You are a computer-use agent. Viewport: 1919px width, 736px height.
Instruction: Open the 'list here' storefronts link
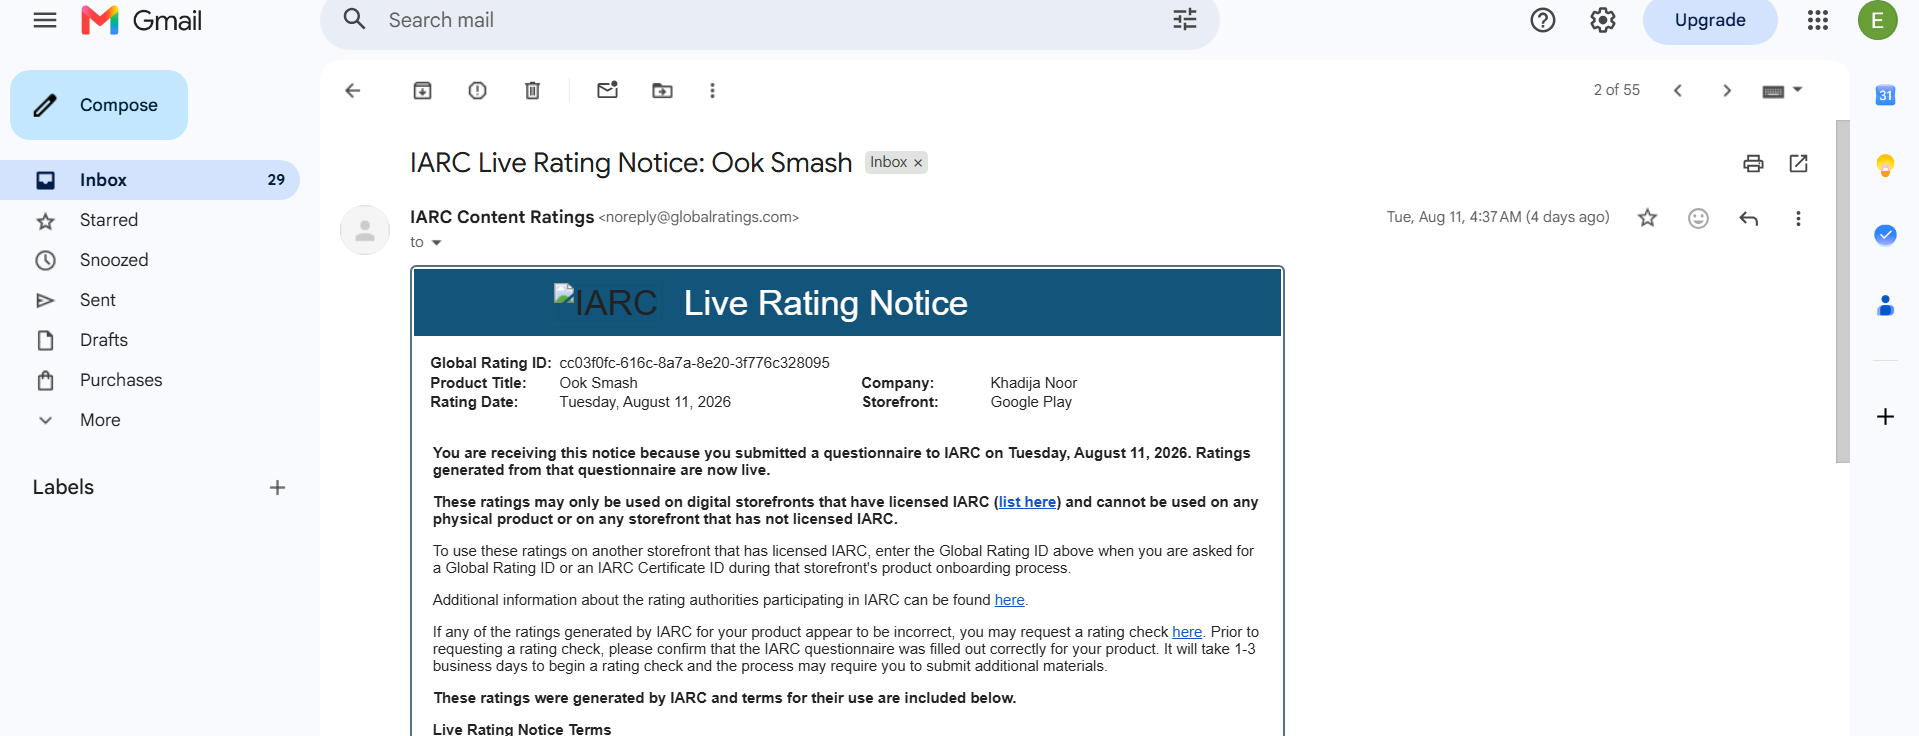pyautogui.click(x=1027, y=502)
